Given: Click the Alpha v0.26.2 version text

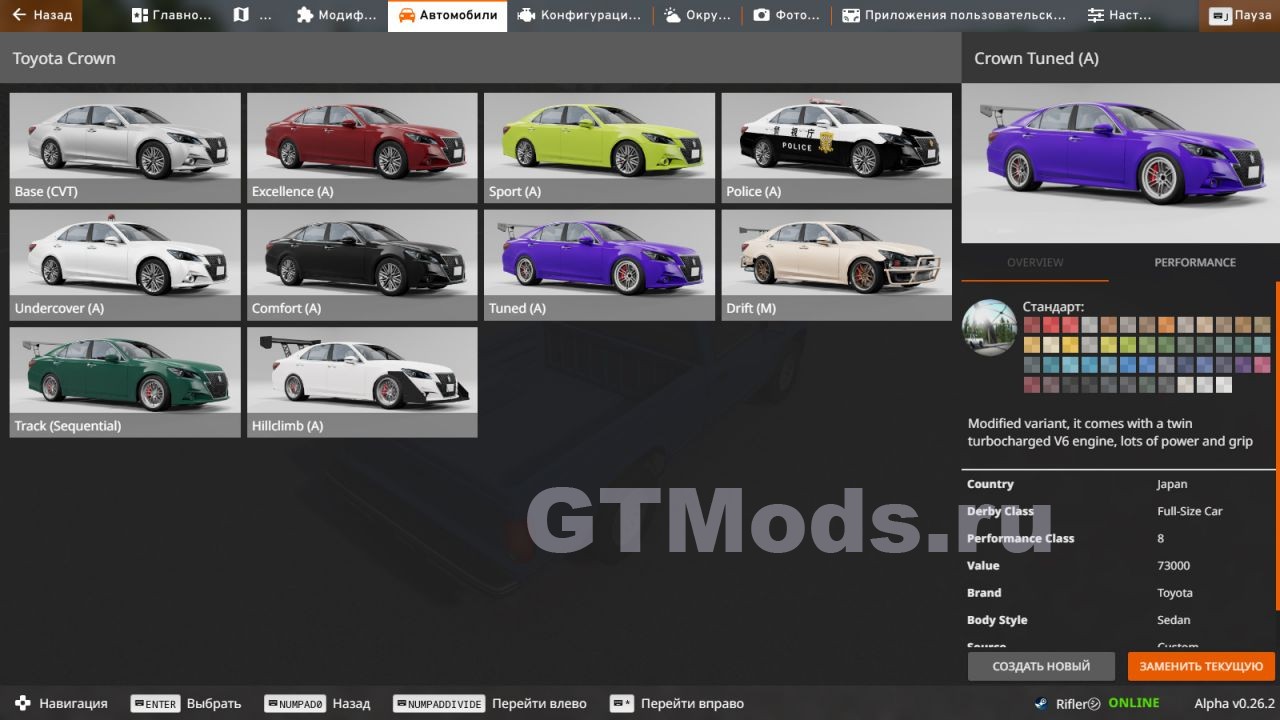Looking at the screenshot, I should 1235,703.
